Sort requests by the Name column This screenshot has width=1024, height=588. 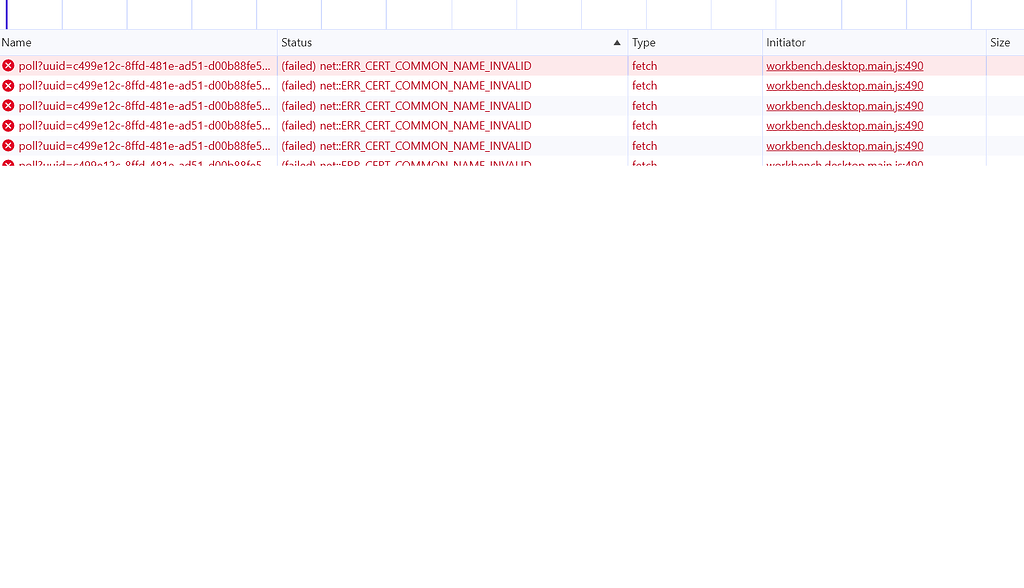pyautogui.click(x=15, y=42)
